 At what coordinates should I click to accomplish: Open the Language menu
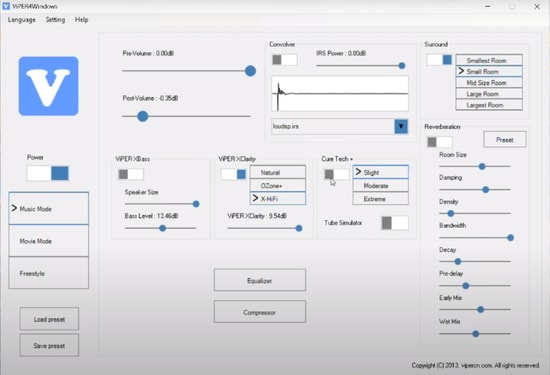point(22,20)
